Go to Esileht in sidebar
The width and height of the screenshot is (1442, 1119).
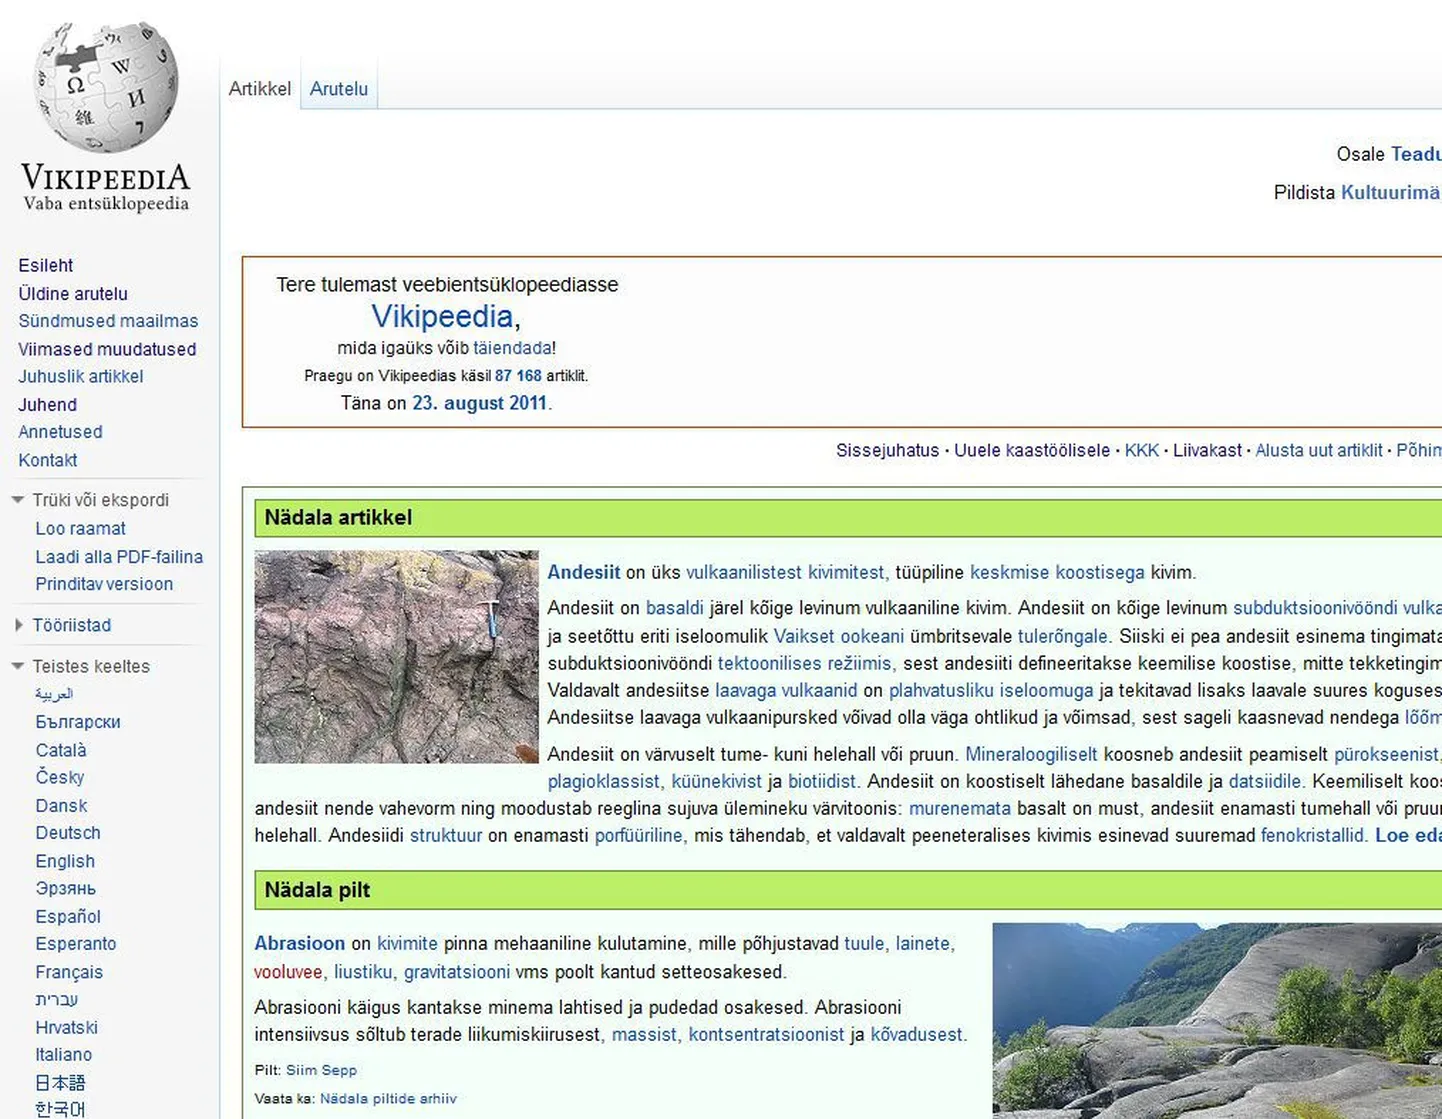46,265
